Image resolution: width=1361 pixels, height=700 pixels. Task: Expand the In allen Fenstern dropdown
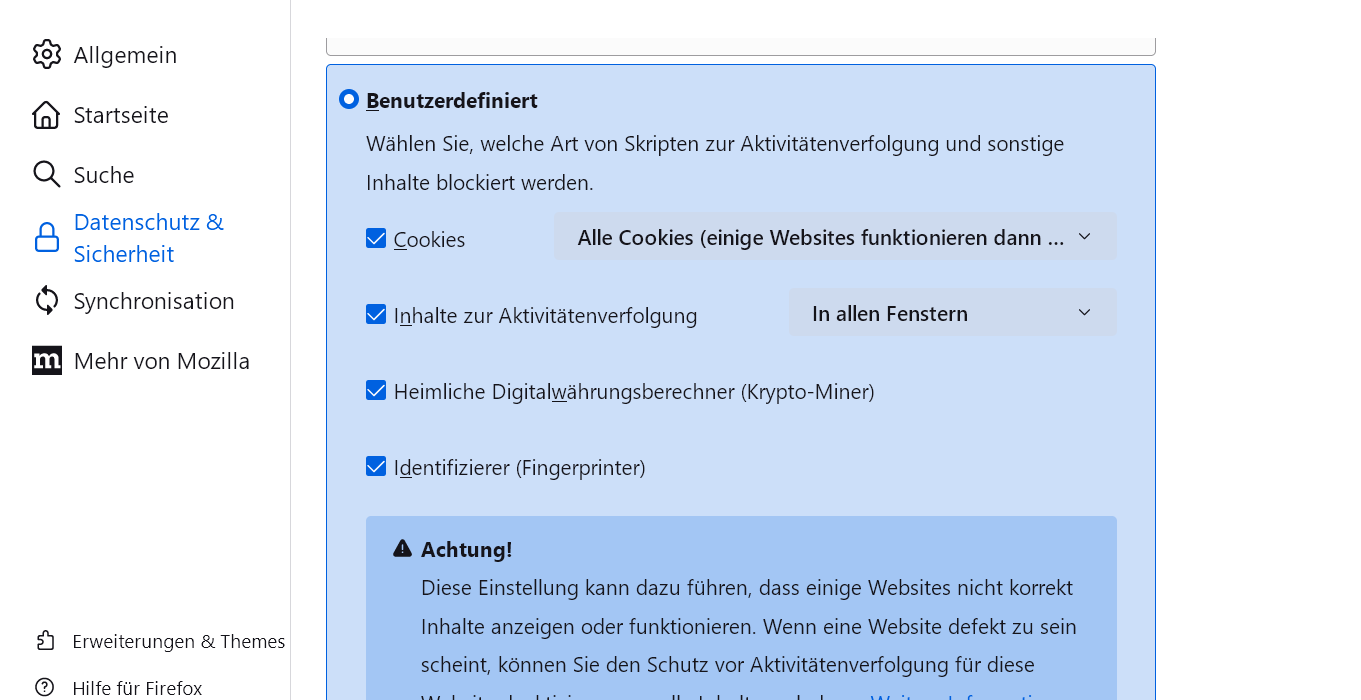(x=952, y=313)
